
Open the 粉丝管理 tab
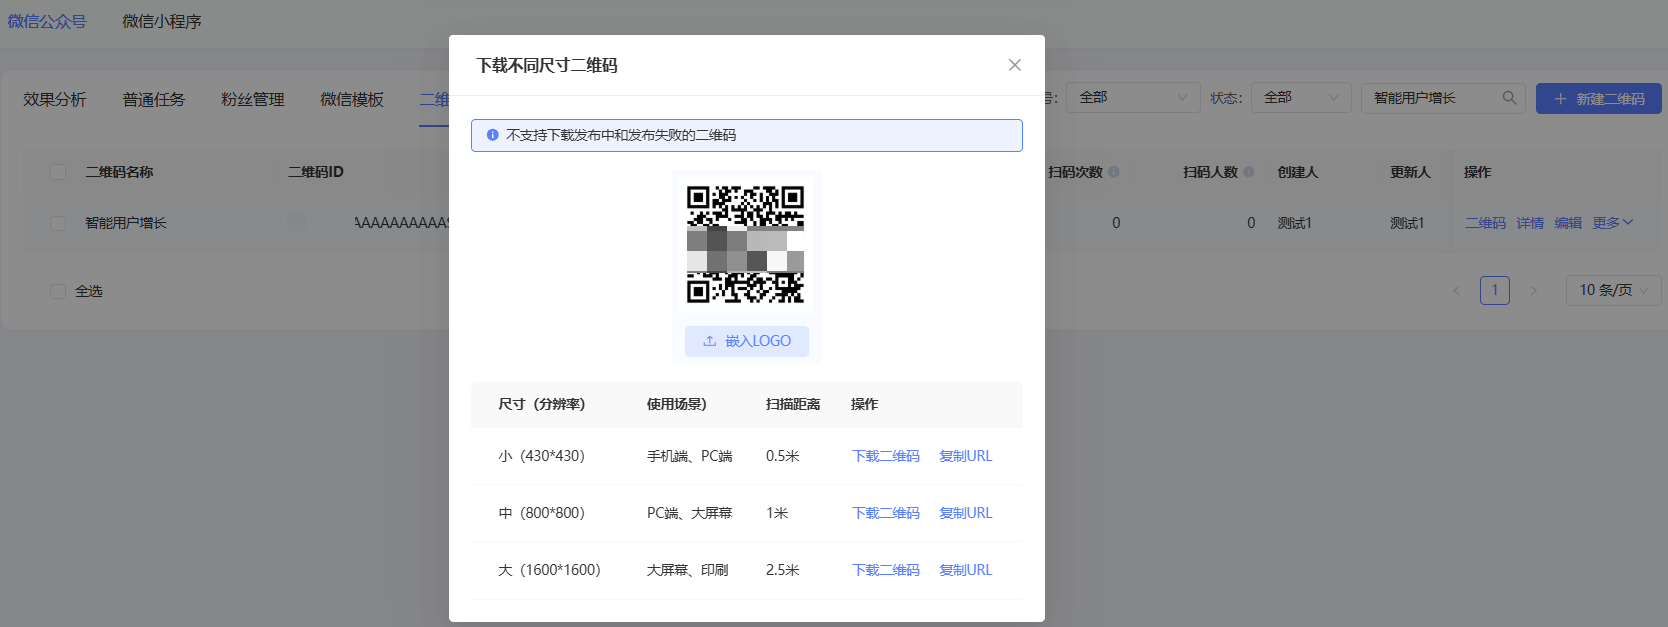point(252,99)
